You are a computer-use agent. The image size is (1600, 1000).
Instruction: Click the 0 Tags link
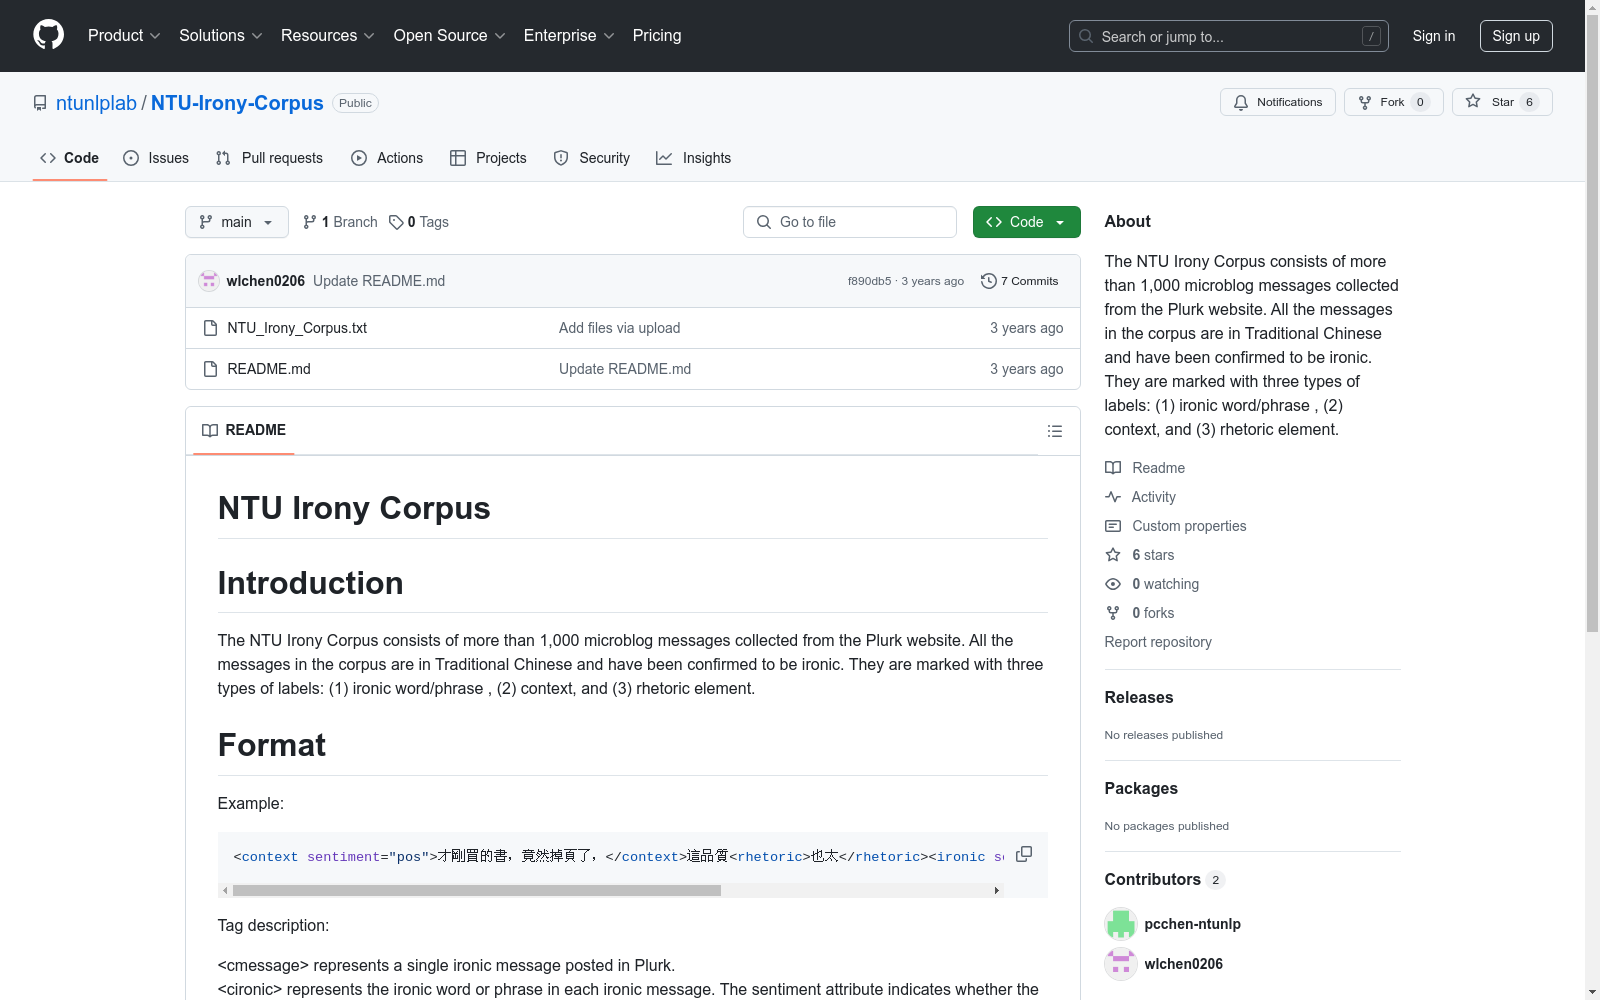click(420, 222)
